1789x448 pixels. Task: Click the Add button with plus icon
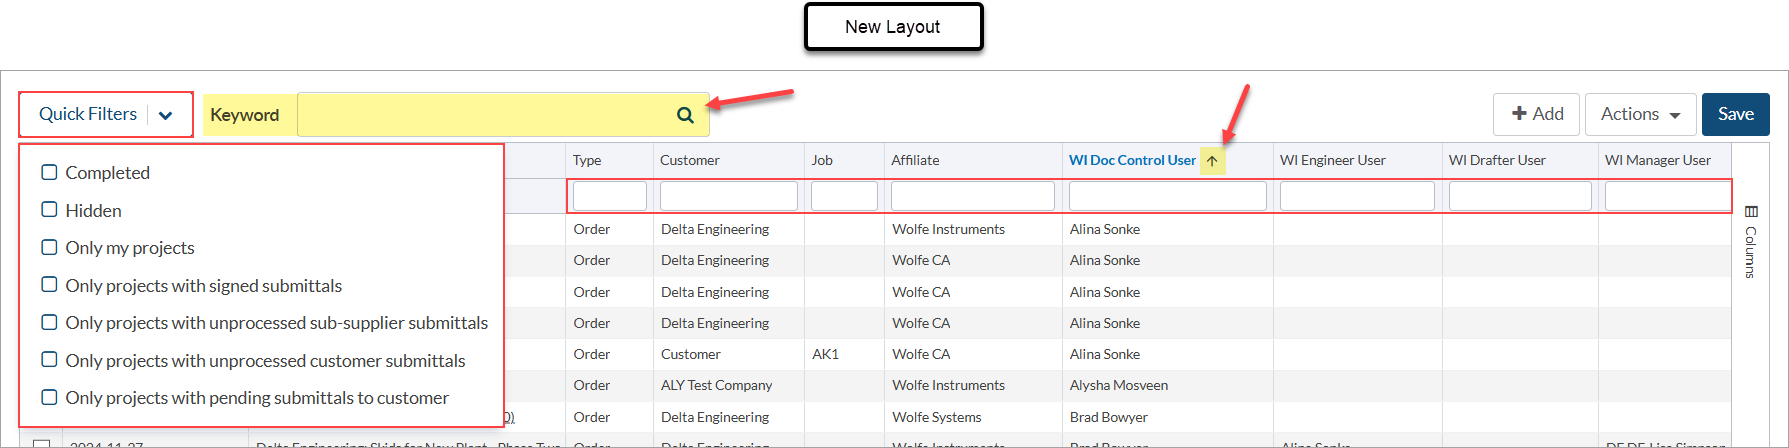tap(1537, 114)
